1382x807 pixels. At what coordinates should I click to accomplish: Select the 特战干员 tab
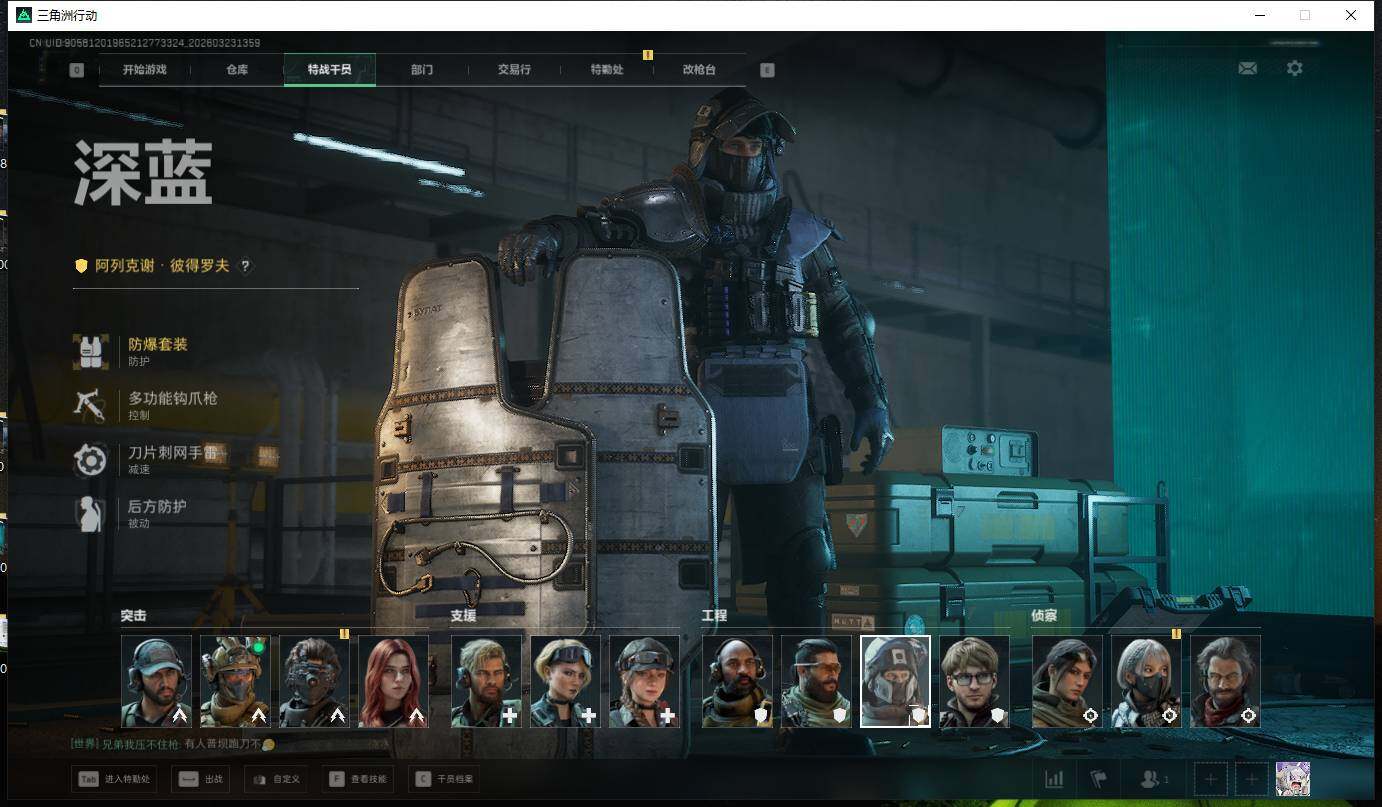click(x=329, y=70)
